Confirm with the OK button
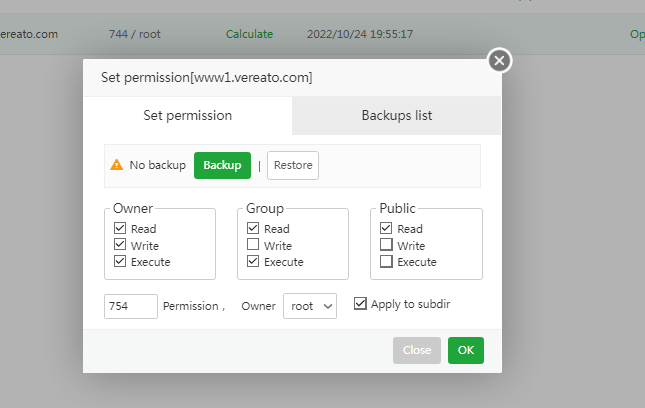Image resolution: width=645 pixels, height=408 pixels. [x=465, y=350]
